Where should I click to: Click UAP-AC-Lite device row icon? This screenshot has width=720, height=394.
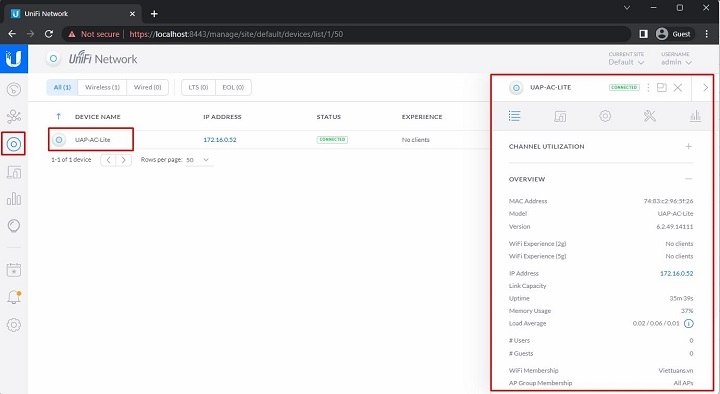point(59,140)
